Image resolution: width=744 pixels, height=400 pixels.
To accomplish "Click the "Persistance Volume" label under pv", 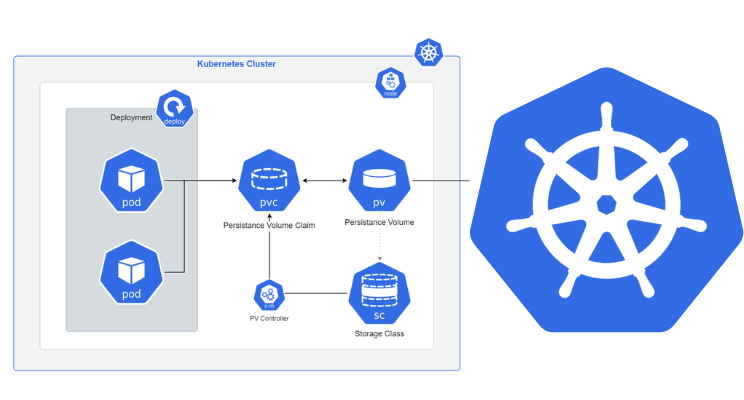I will tap(379, 220).
